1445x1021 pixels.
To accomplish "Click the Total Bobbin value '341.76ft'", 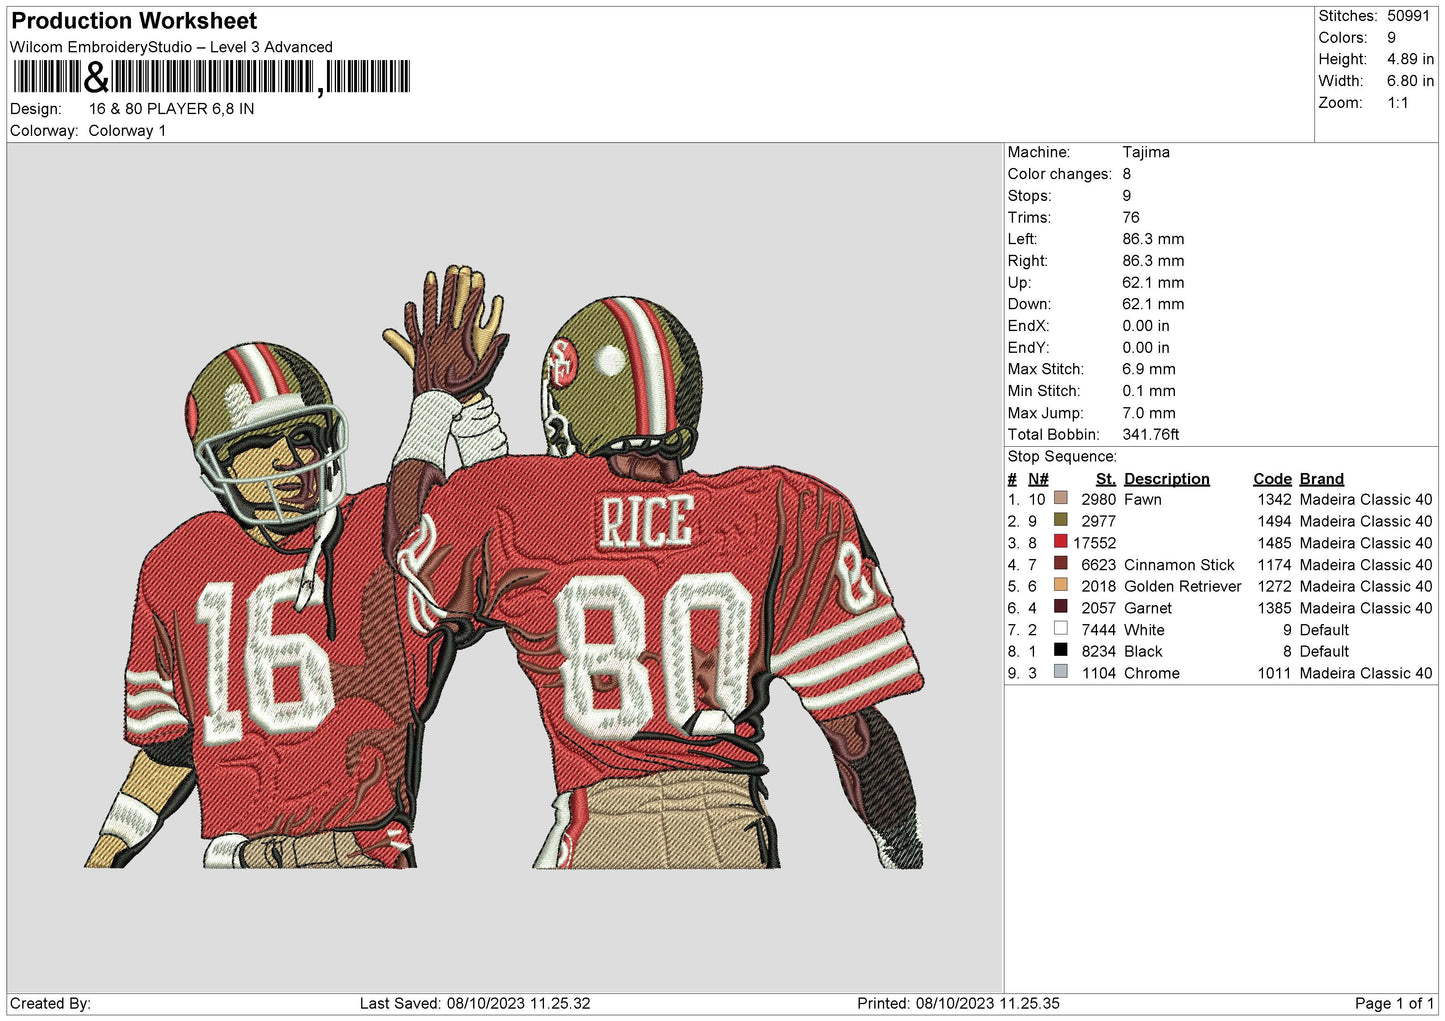I will point(1151,435).
